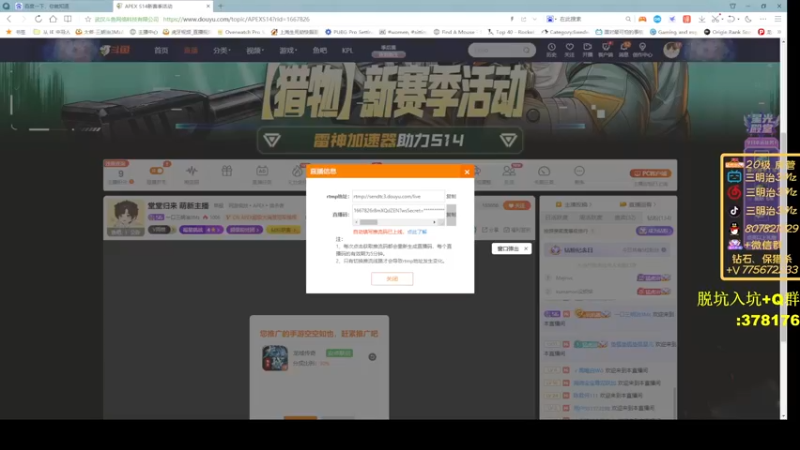
Task: Click the green button in promotion card
Action: [339, 353]
